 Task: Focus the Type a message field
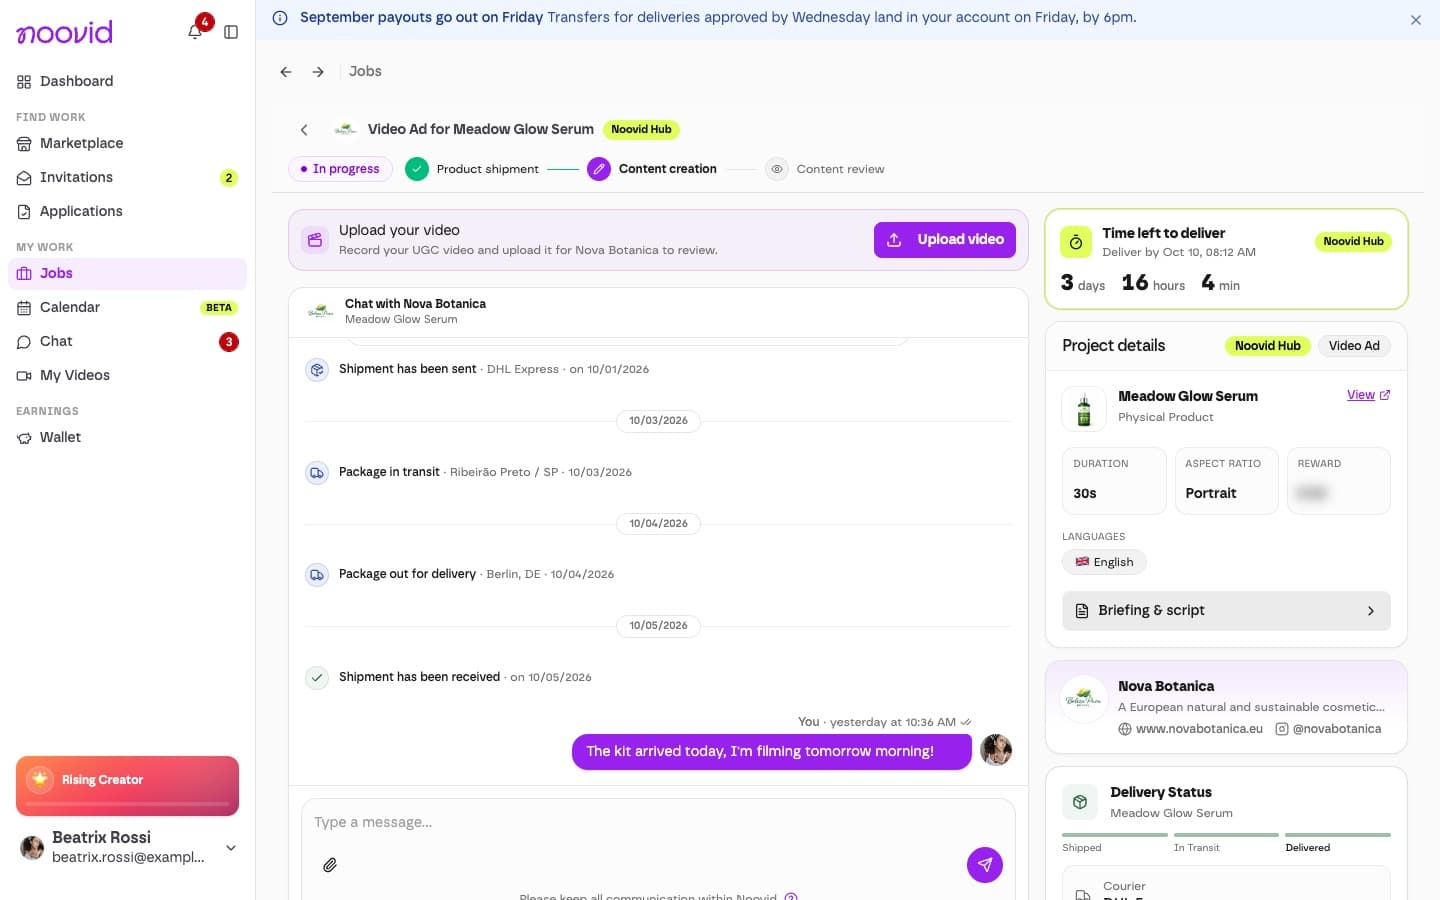tap(658, 823)
